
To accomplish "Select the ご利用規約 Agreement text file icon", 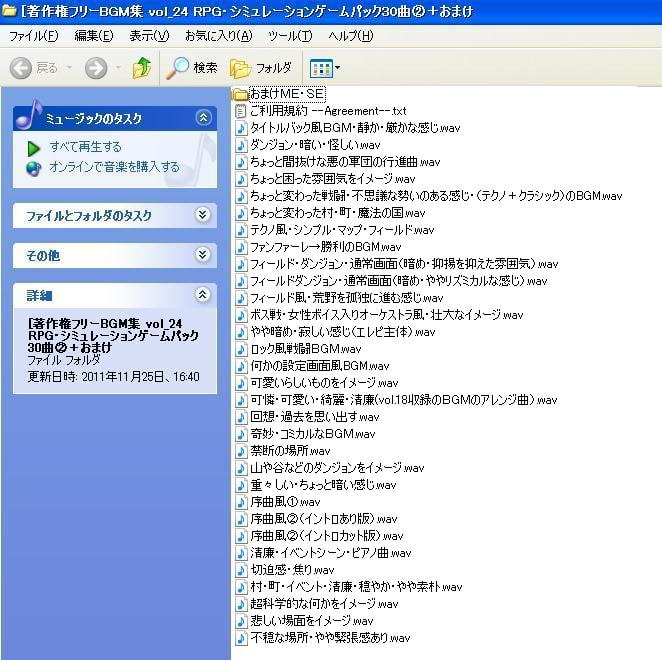I will (x=241, y=111).
